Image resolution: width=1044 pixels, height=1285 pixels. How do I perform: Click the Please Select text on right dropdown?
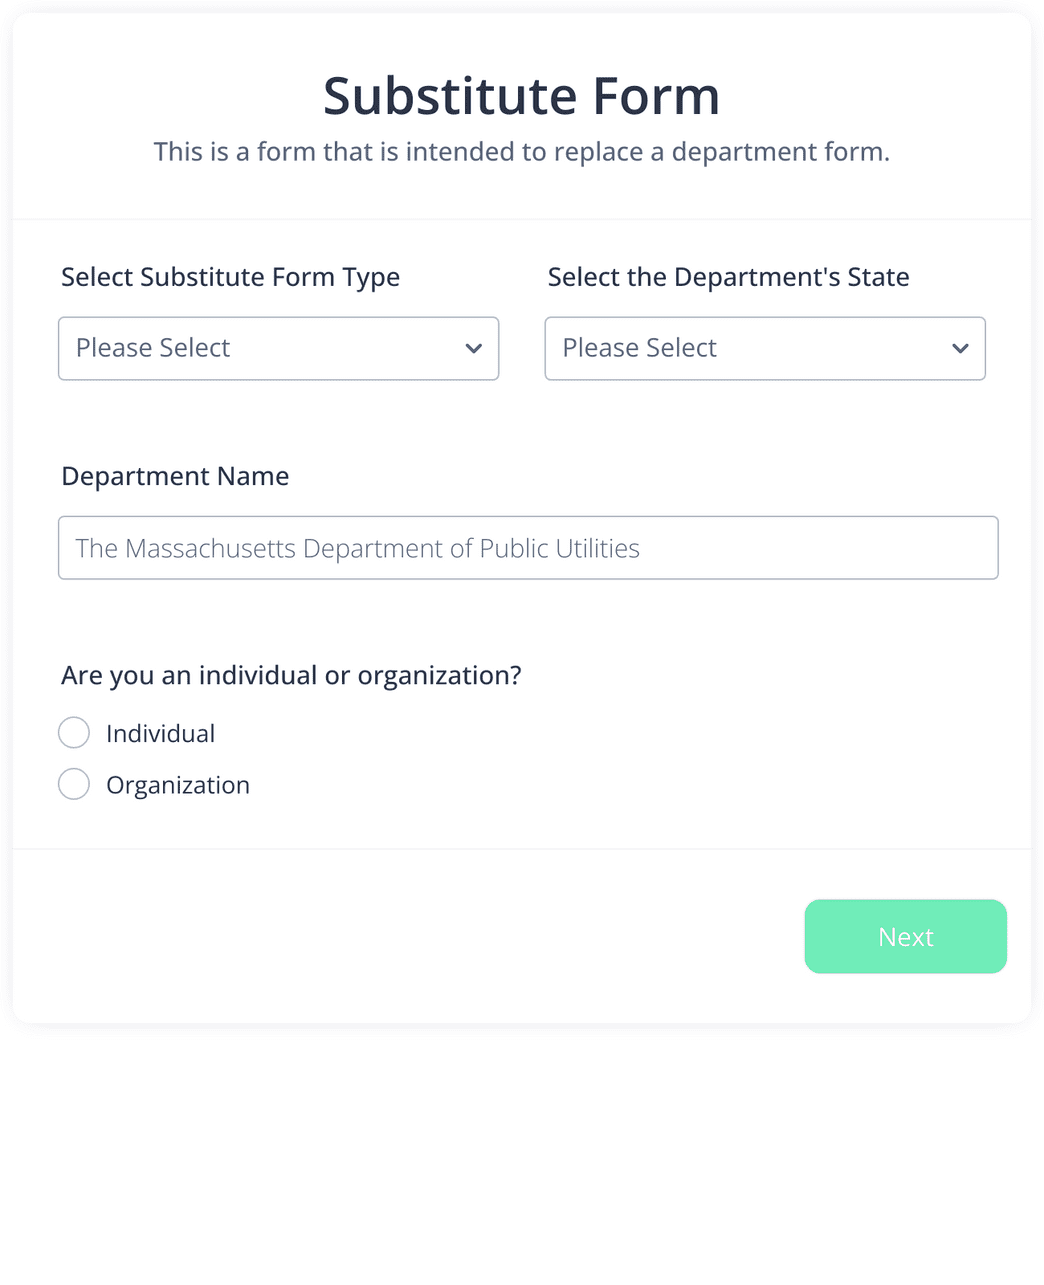pyautogui.click(x=639, y=348)
